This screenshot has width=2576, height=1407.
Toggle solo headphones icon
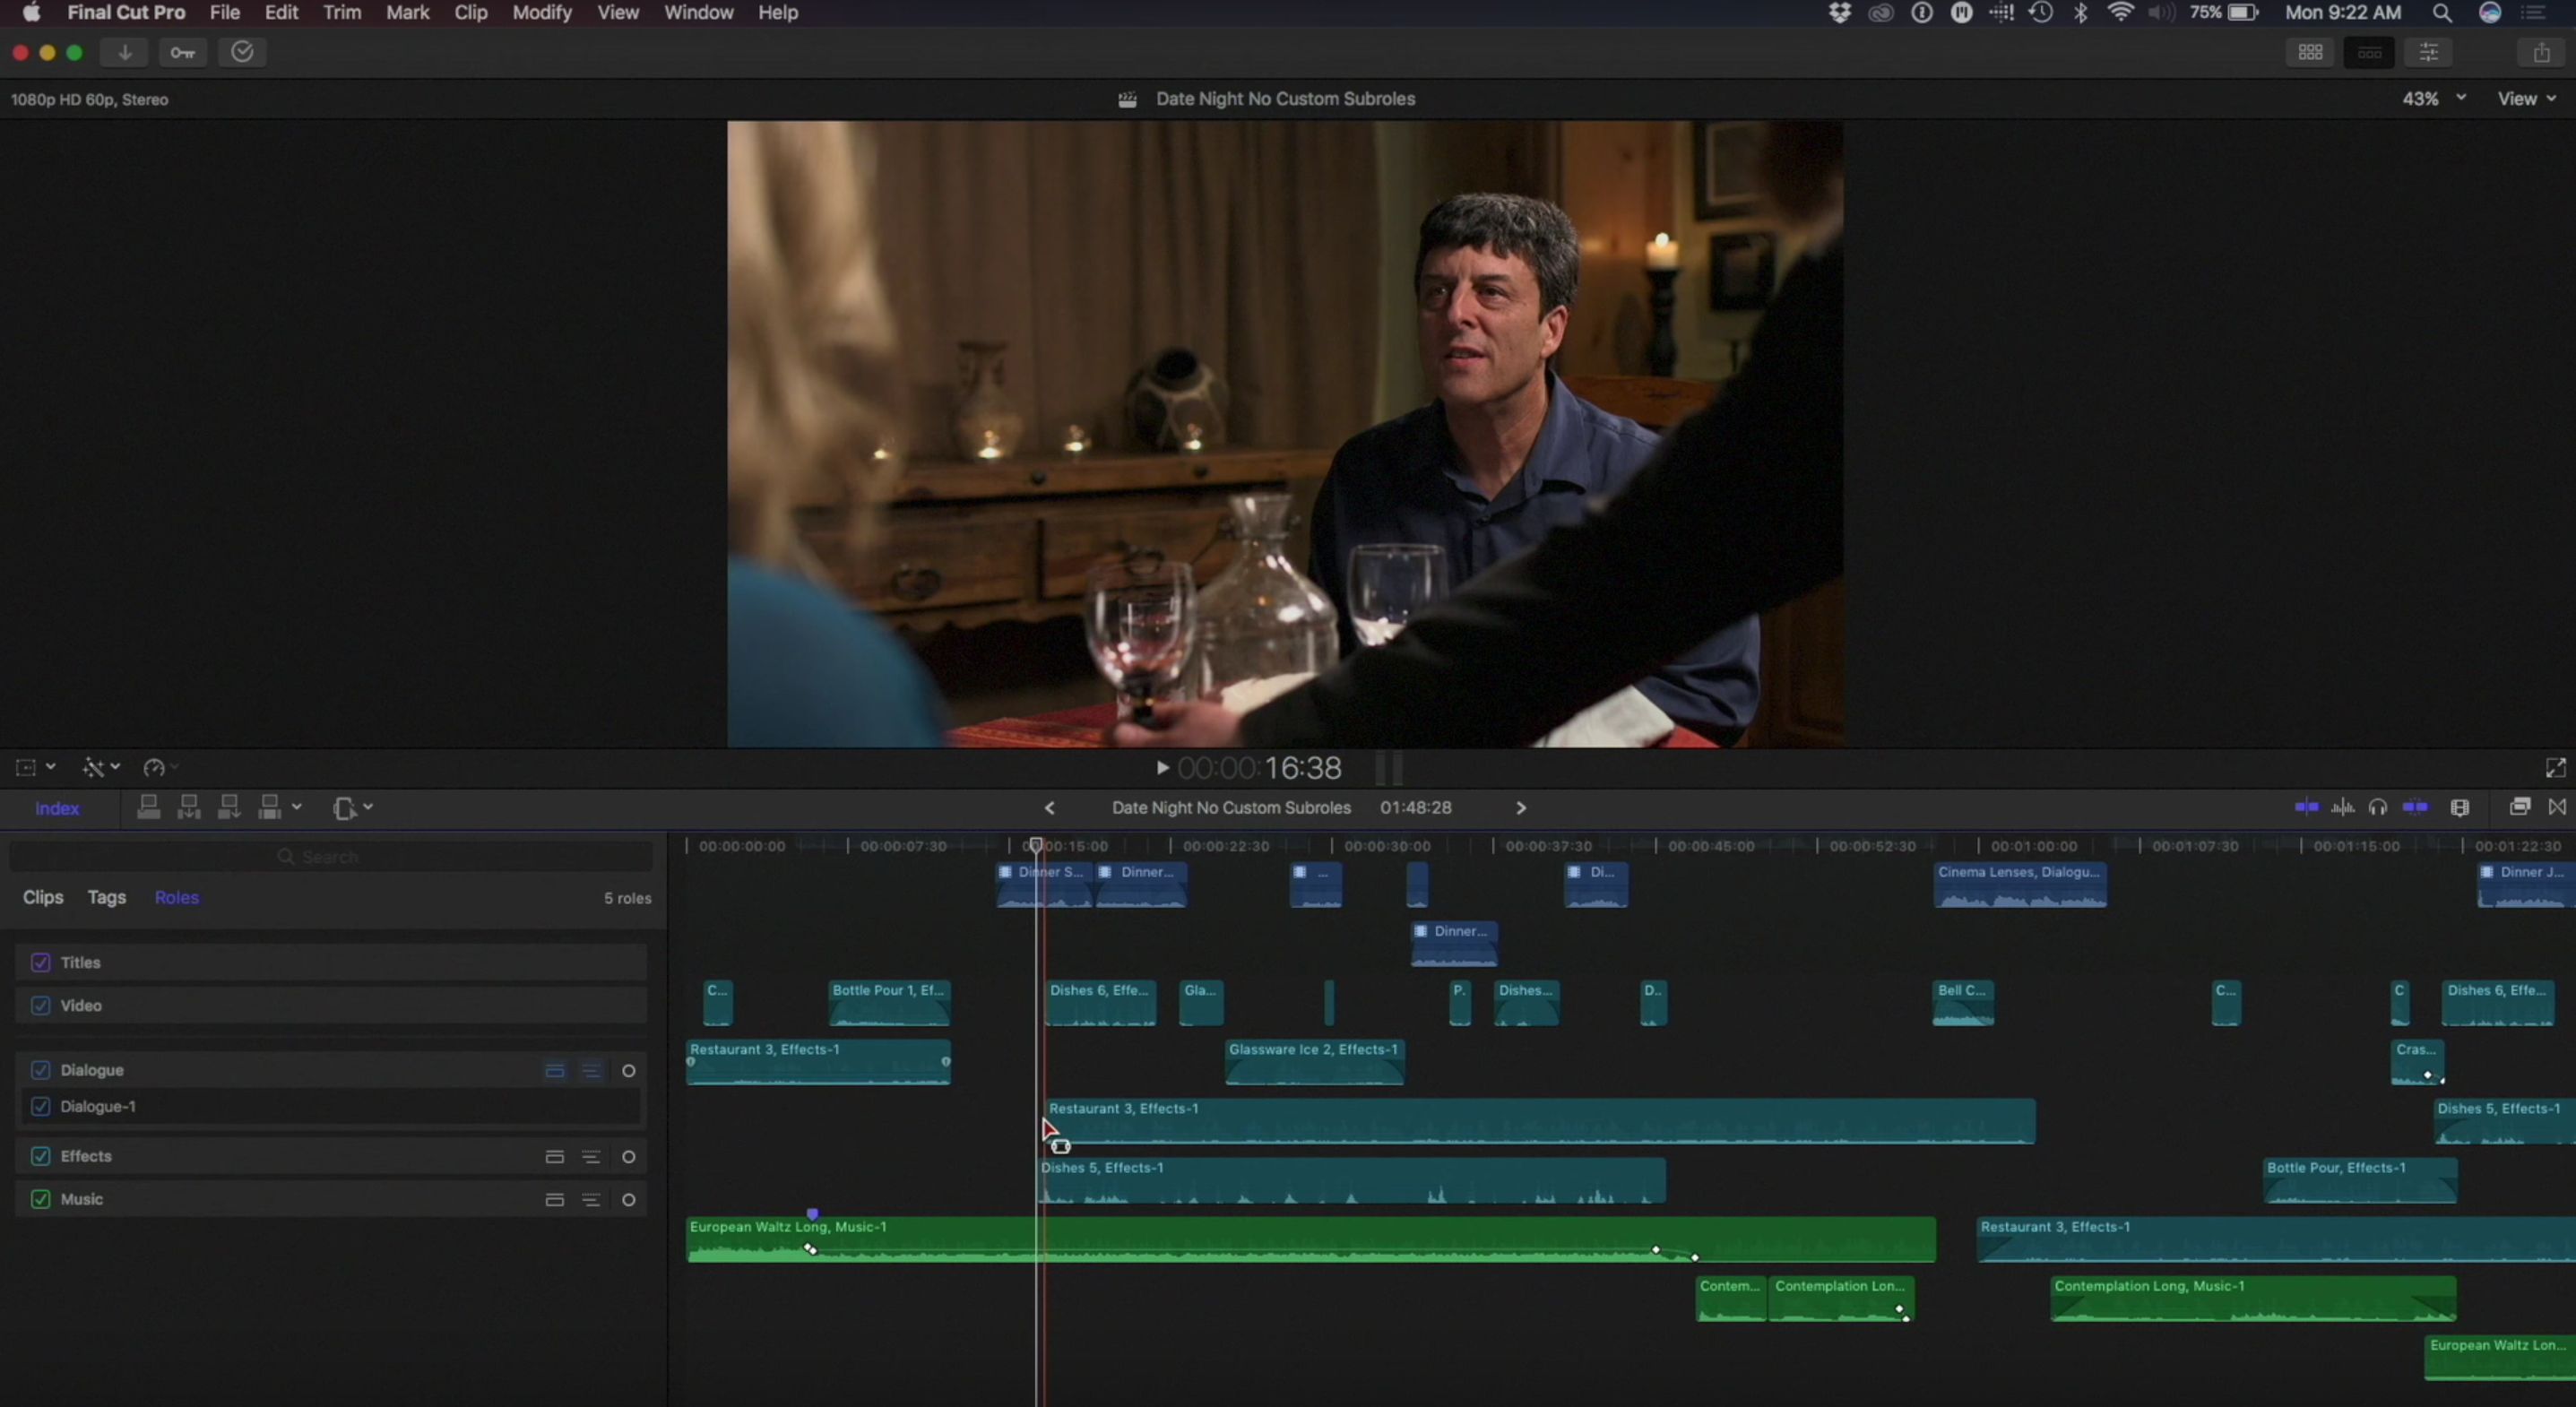(x=2378, y=807)
